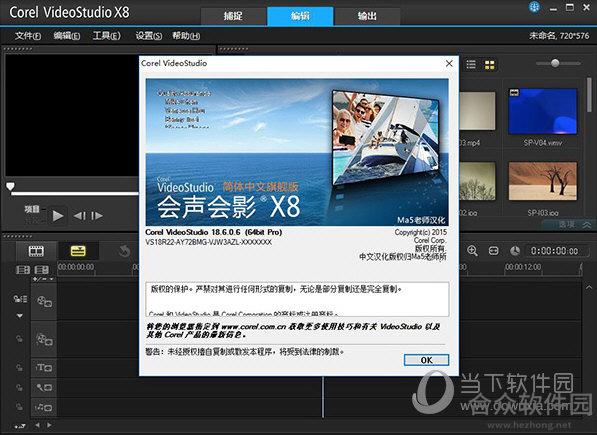
Task: Click the music track icon
Action: click(44, 408)
